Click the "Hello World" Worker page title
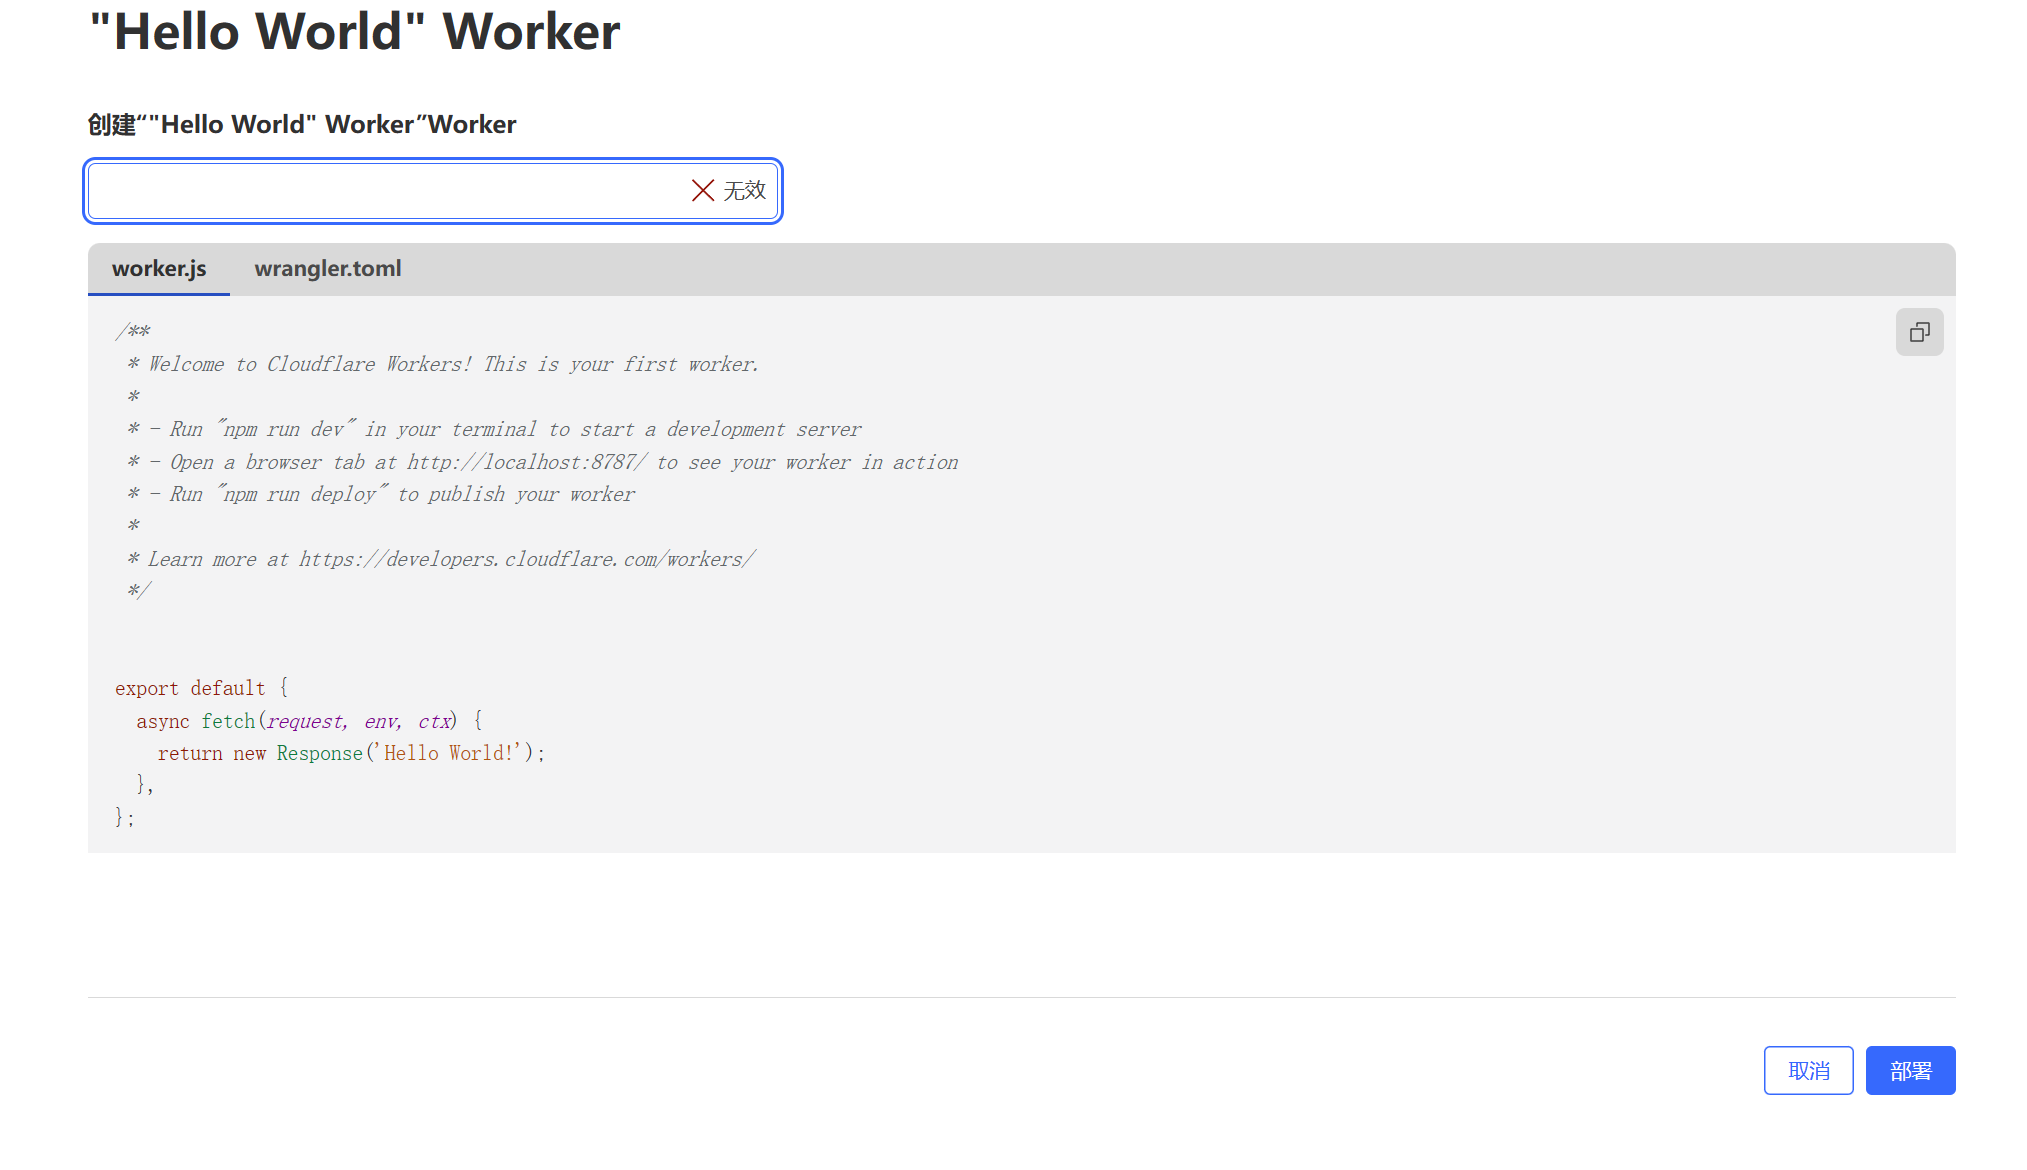The width and height of the screenshot is (2027, 1170). pos(354,31)
